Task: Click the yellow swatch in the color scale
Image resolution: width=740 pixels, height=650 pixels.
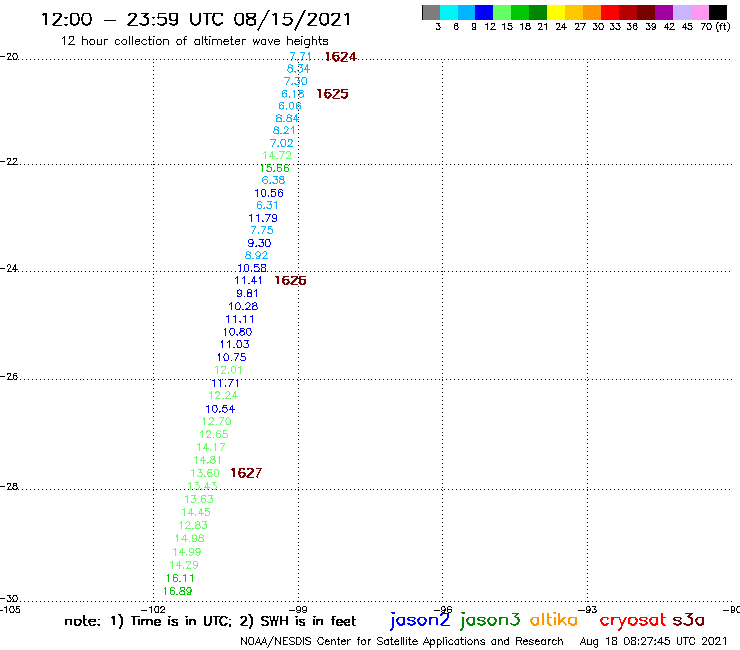Action: 556,12
